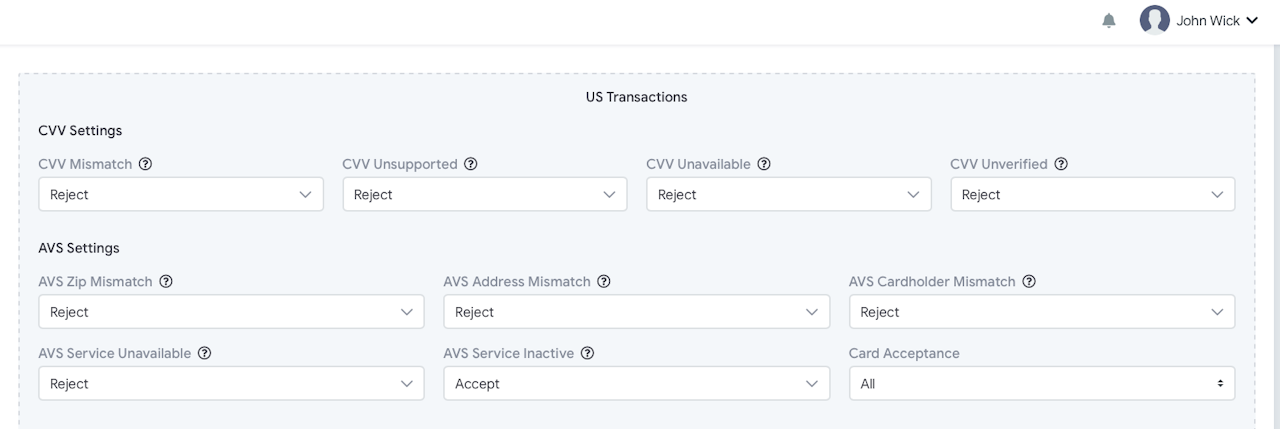The image size is (1280, 429).
Task: Expand the CVV Unverified dropdown
Action: click(x=1092, y=195)
